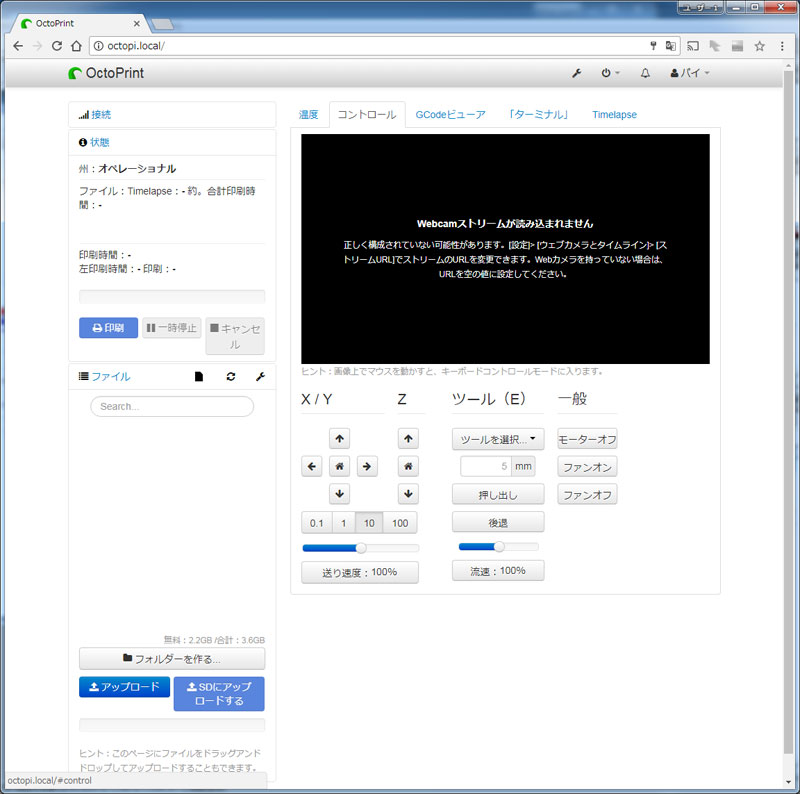
Task: Reload the page in browser
Action: click(x=57, y=46)
